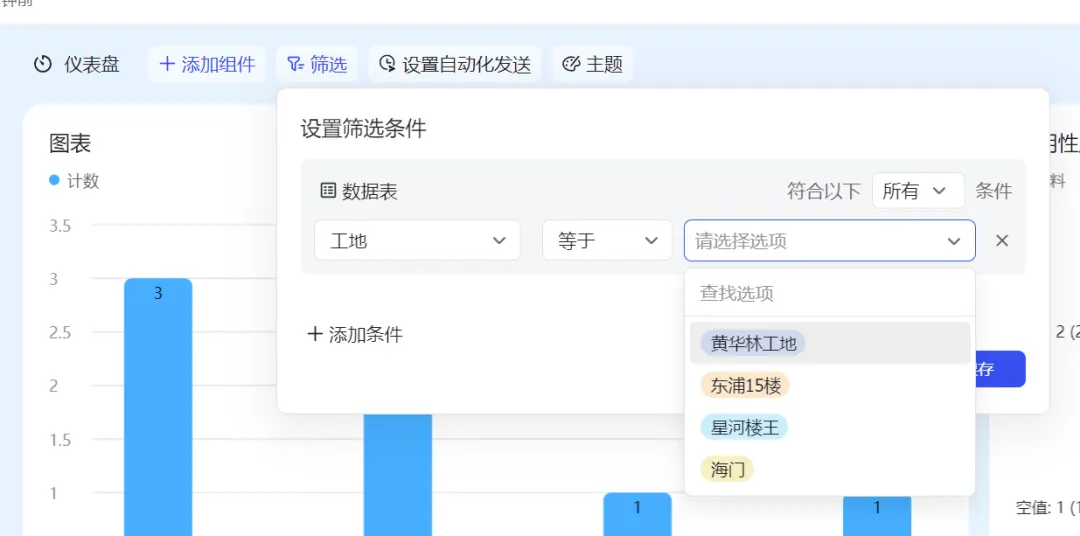Select the 黄华林工地 option
The height and width of the screenshot is (536, 1080).
click(x=829, y=343)
